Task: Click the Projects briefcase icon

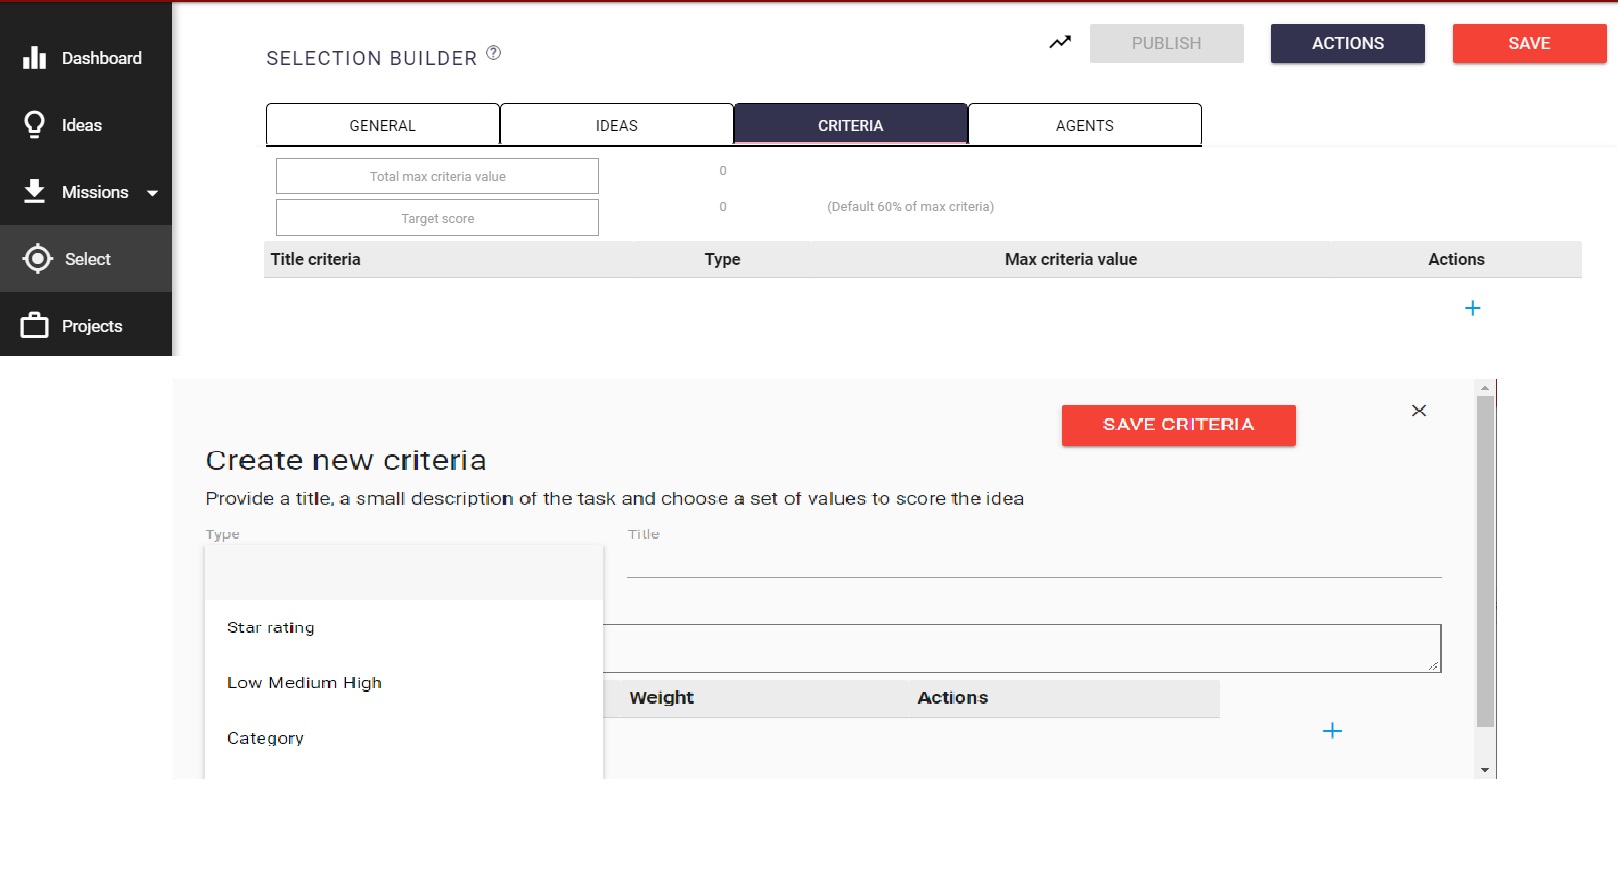Action: (34, 326)
